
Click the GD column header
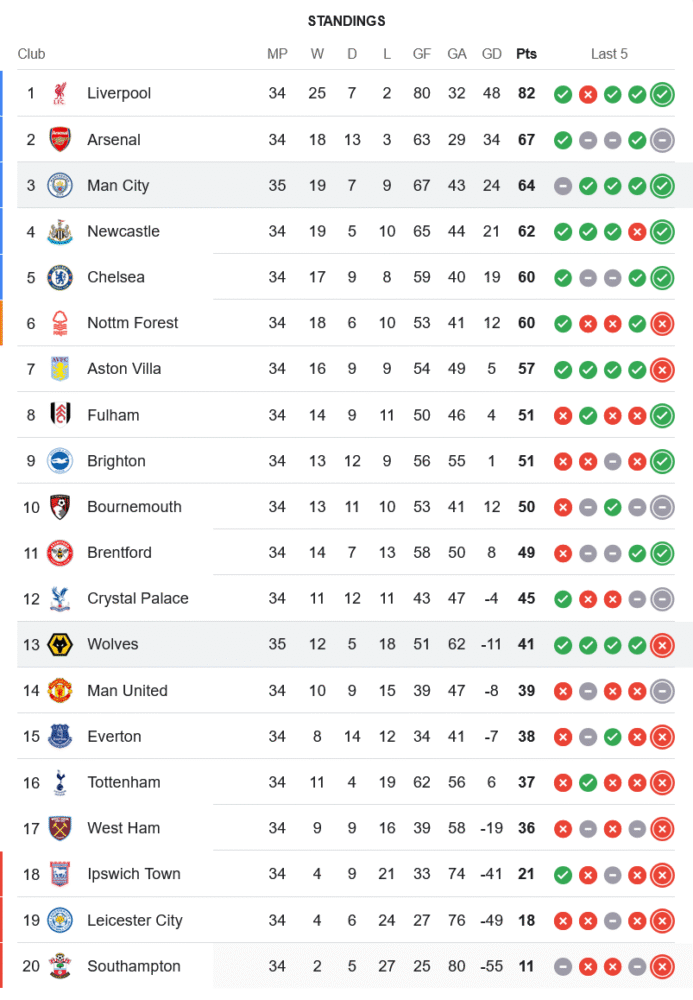492,54
